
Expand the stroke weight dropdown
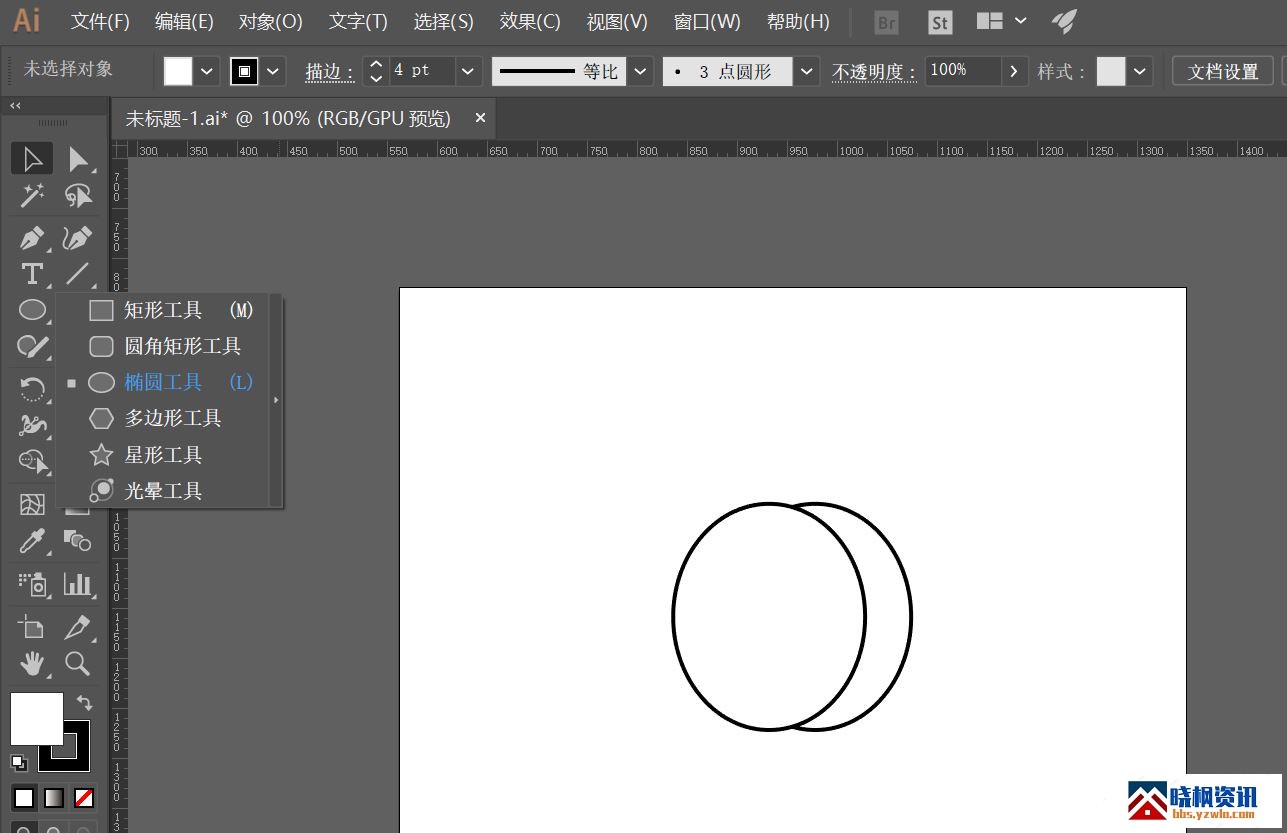(x=468, y=71)
